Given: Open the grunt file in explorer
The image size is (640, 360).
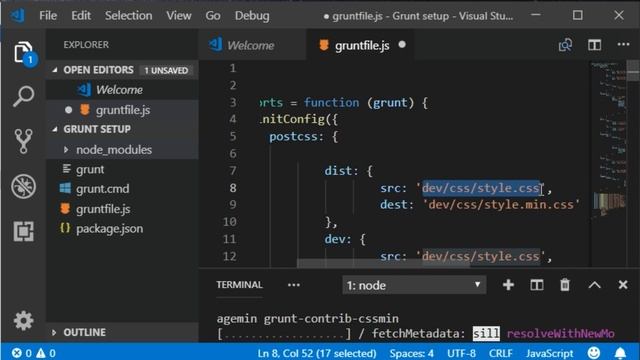Looking at the screenshot, I should [122, 169].
